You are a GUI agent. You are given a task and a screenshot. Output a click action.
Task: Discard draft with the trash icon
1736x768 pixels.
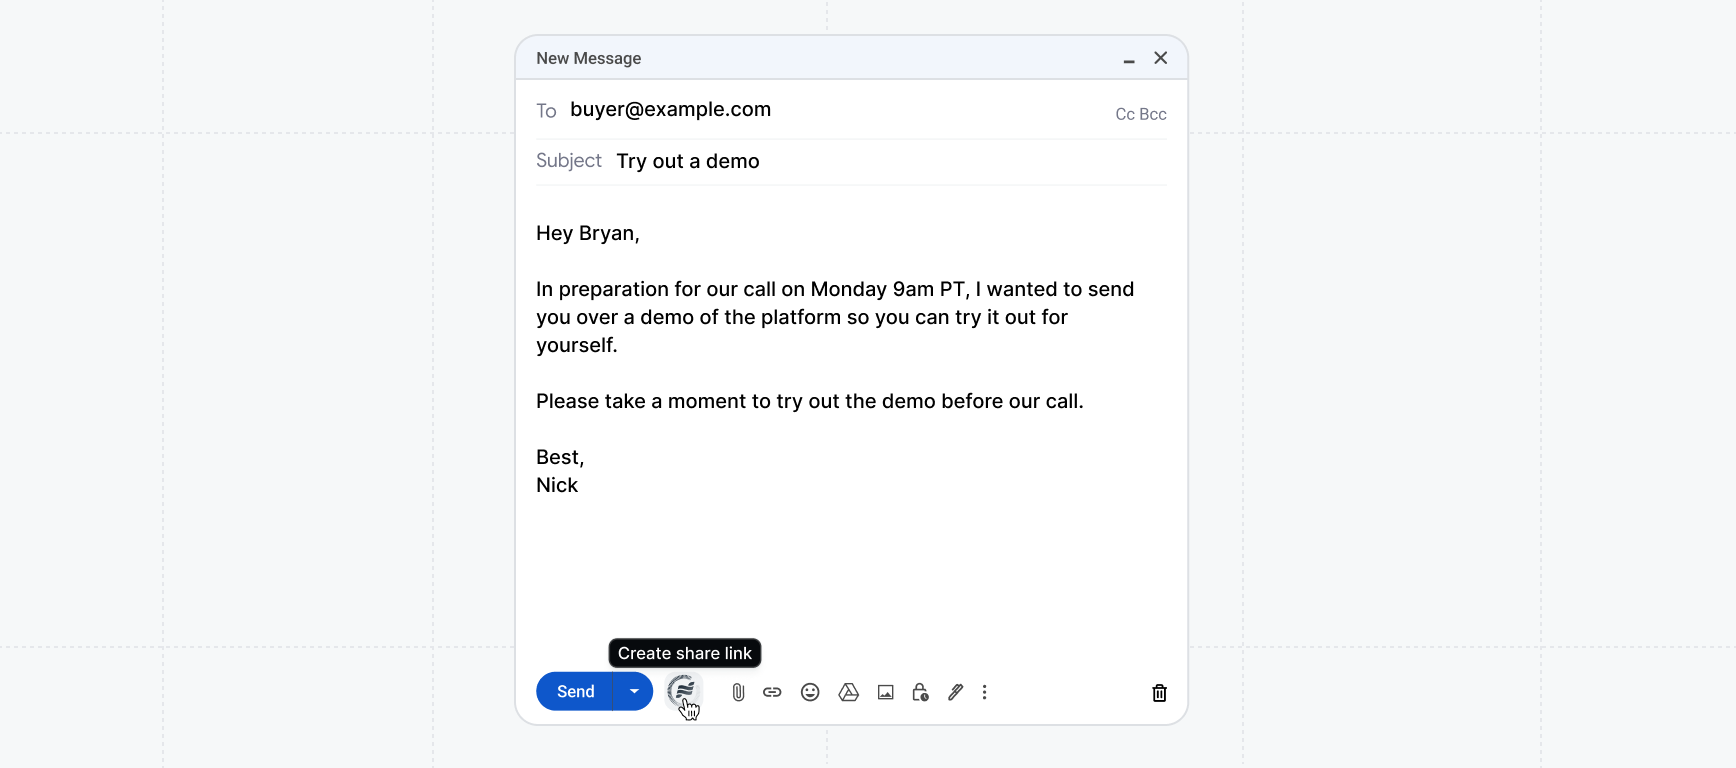pyautogui.click(x=1159, y=692)
